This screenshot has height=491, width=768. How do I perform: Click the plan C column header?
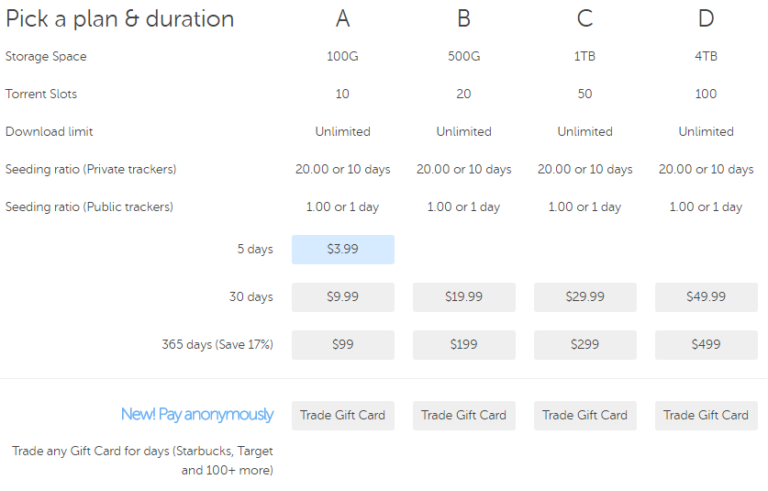585,18
